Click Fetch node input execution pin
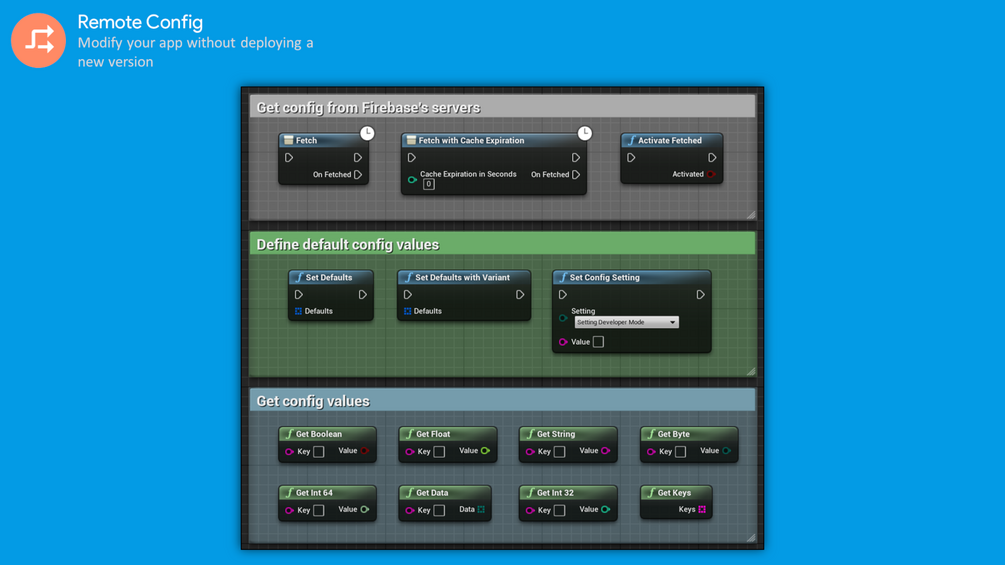This screenshot has width=1005, height=565. (289, 158)
